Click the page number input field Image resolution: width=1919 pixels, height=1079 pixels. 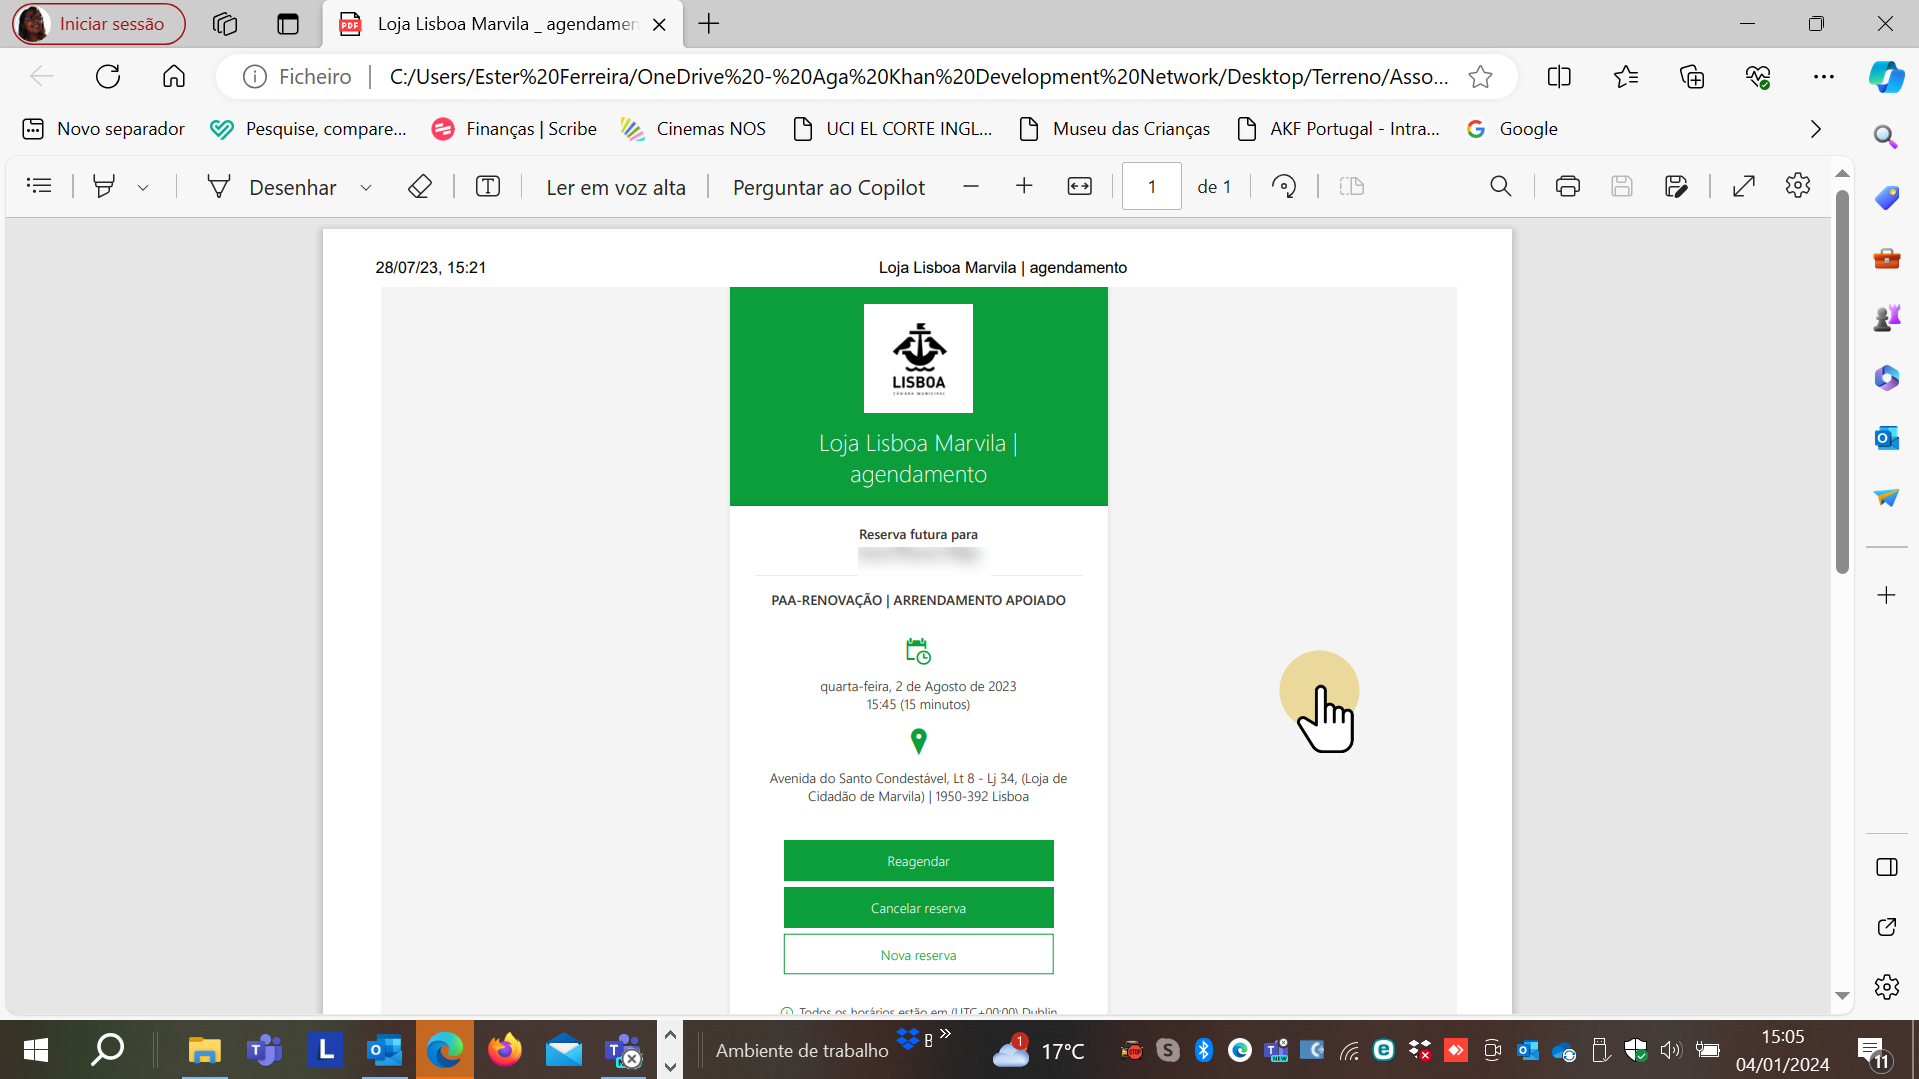tap(1151, 187)
